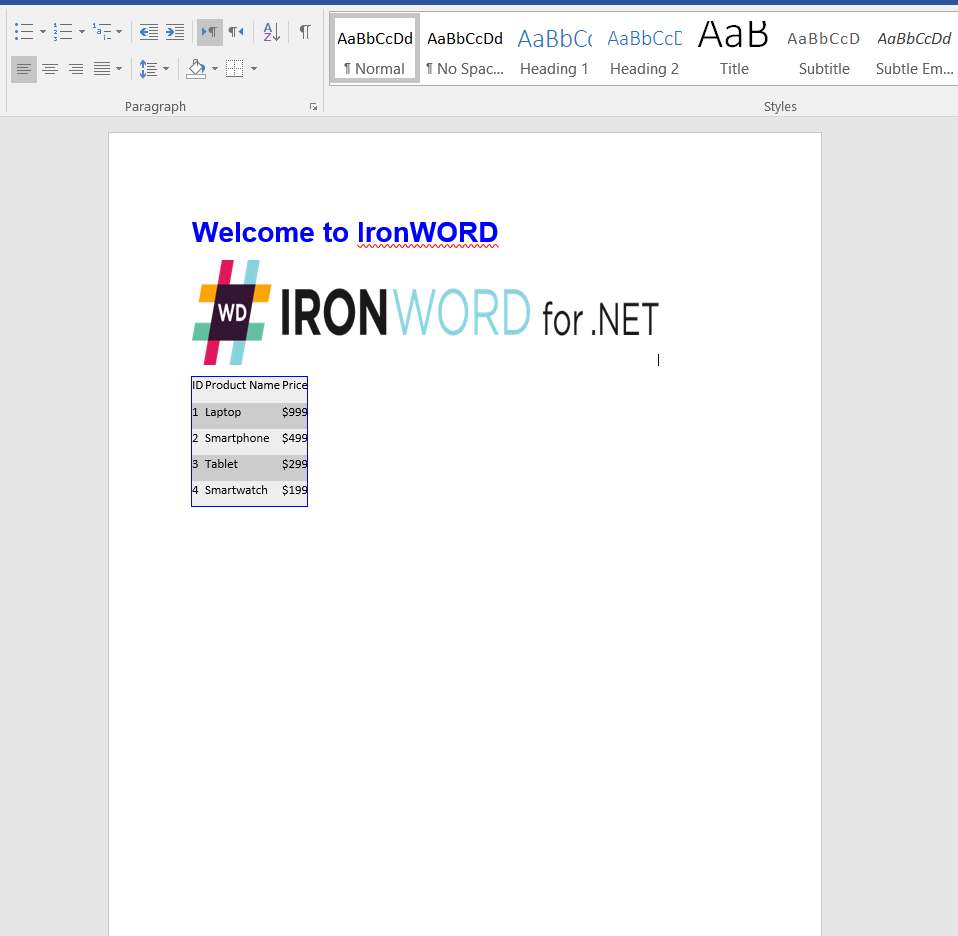
Task: Select the No Spacing style
Action: point(465,50)
